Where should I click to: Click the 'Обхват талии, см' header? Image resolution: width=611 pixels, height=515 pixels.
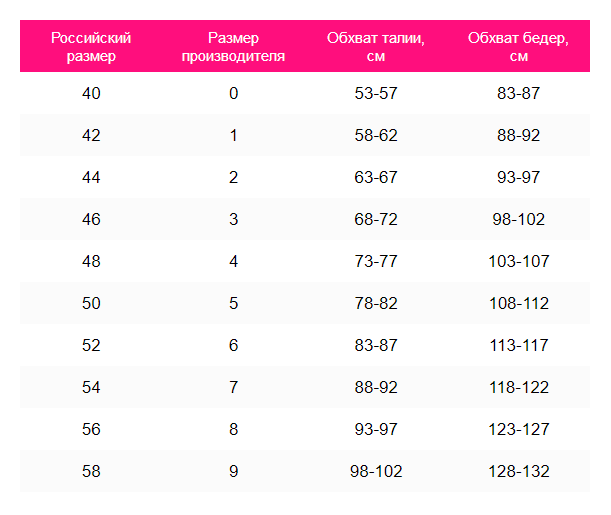tap(376, 47)
